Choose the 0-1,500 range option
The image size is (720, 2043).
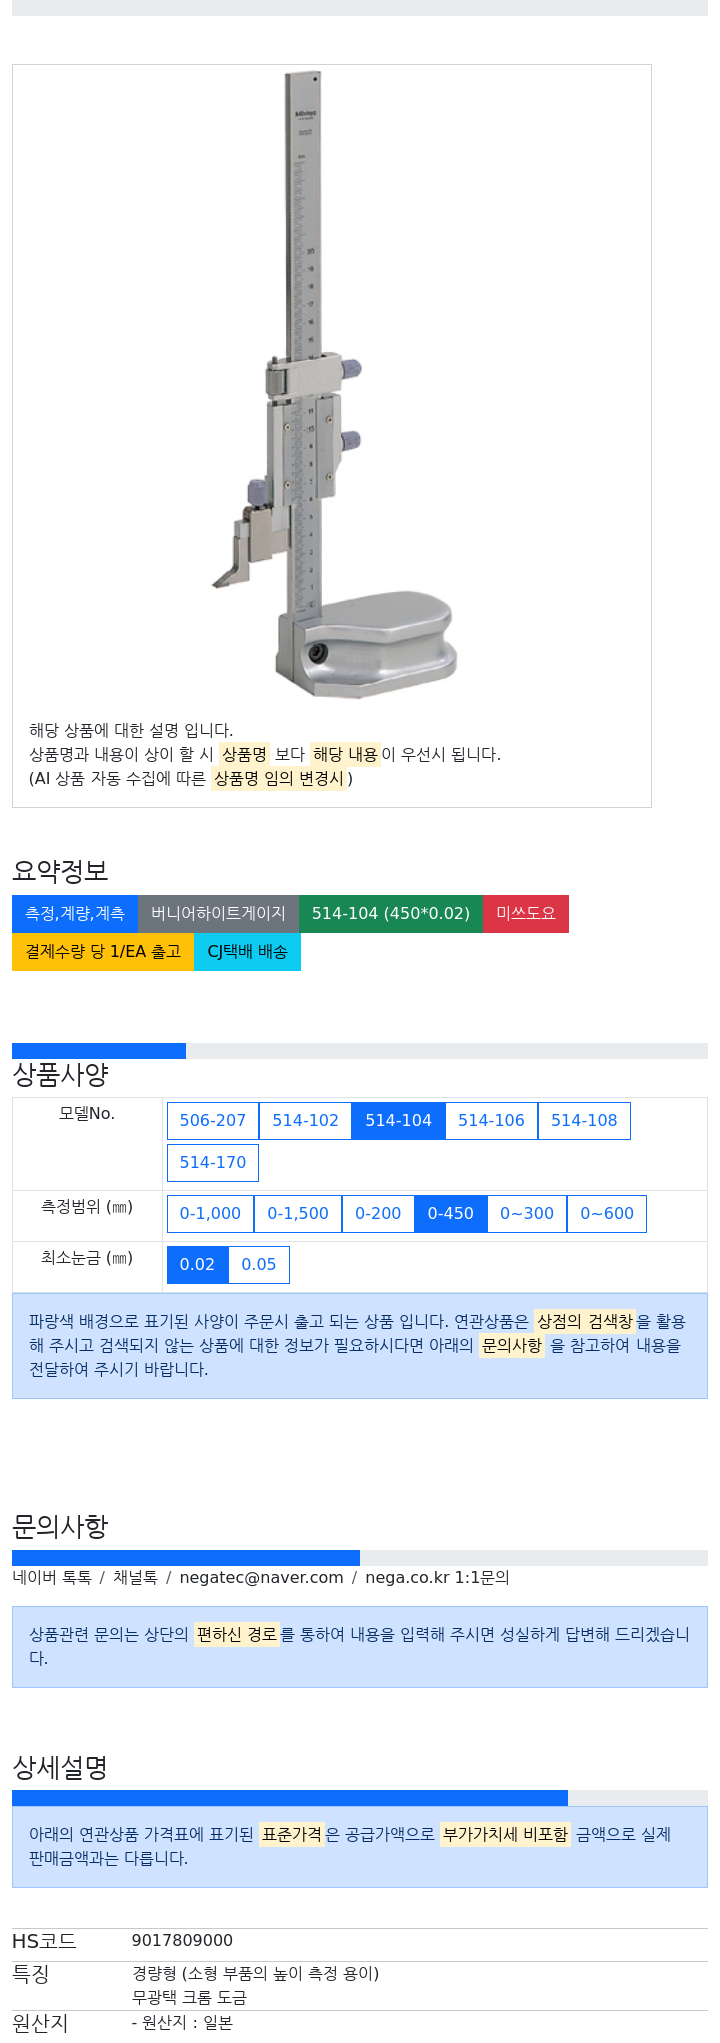tap(298, 1214)
